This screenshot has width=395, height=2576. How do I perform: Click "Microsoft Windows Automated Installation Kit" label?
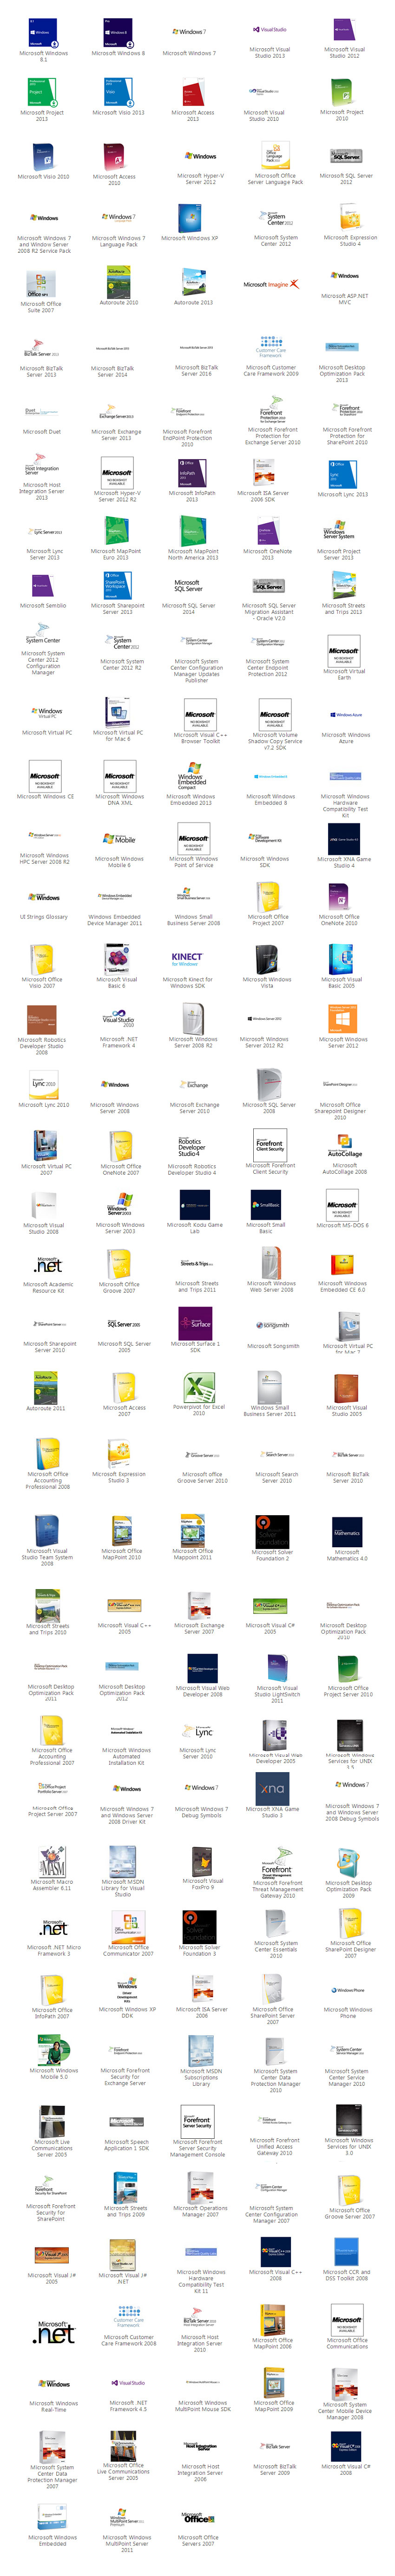tap(126, 1756)
